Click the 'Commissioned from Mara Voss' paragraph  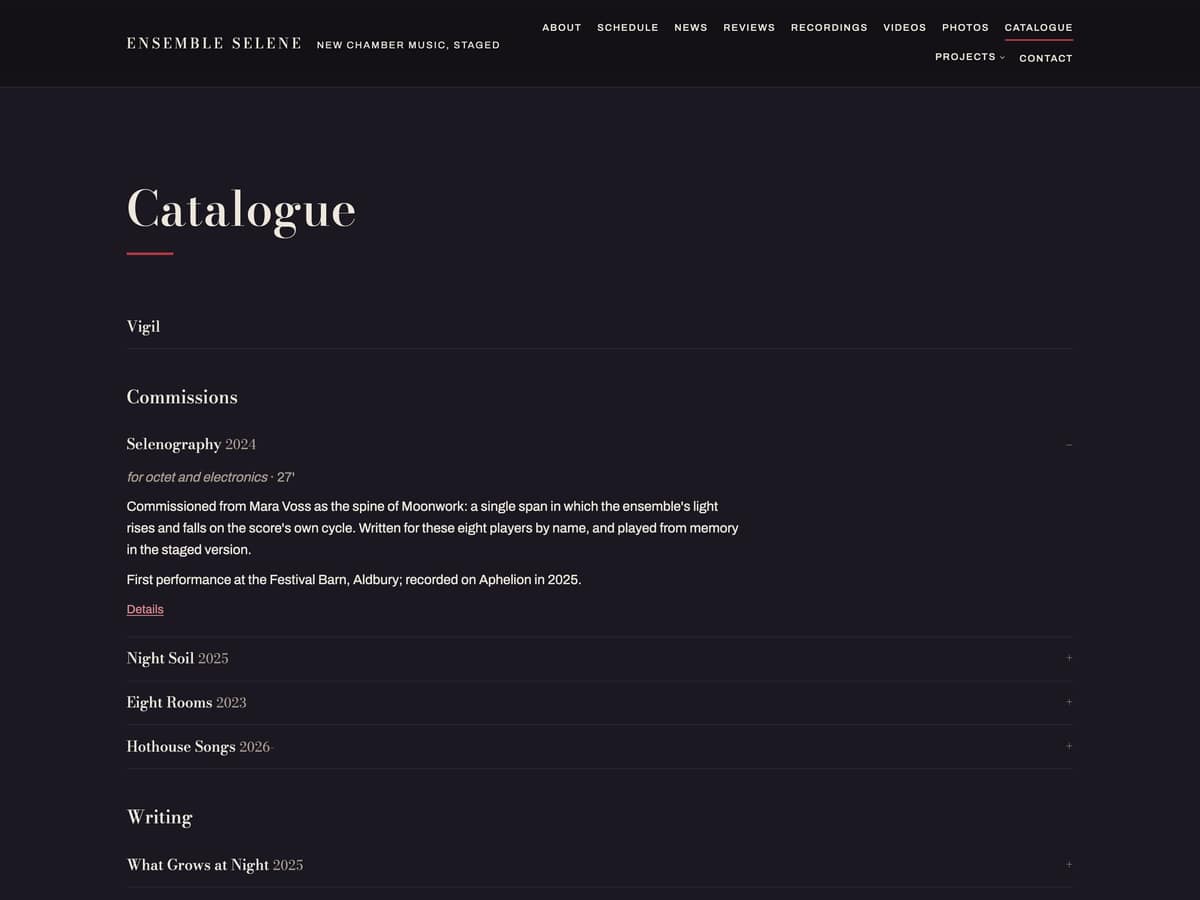tap(432, 528)
